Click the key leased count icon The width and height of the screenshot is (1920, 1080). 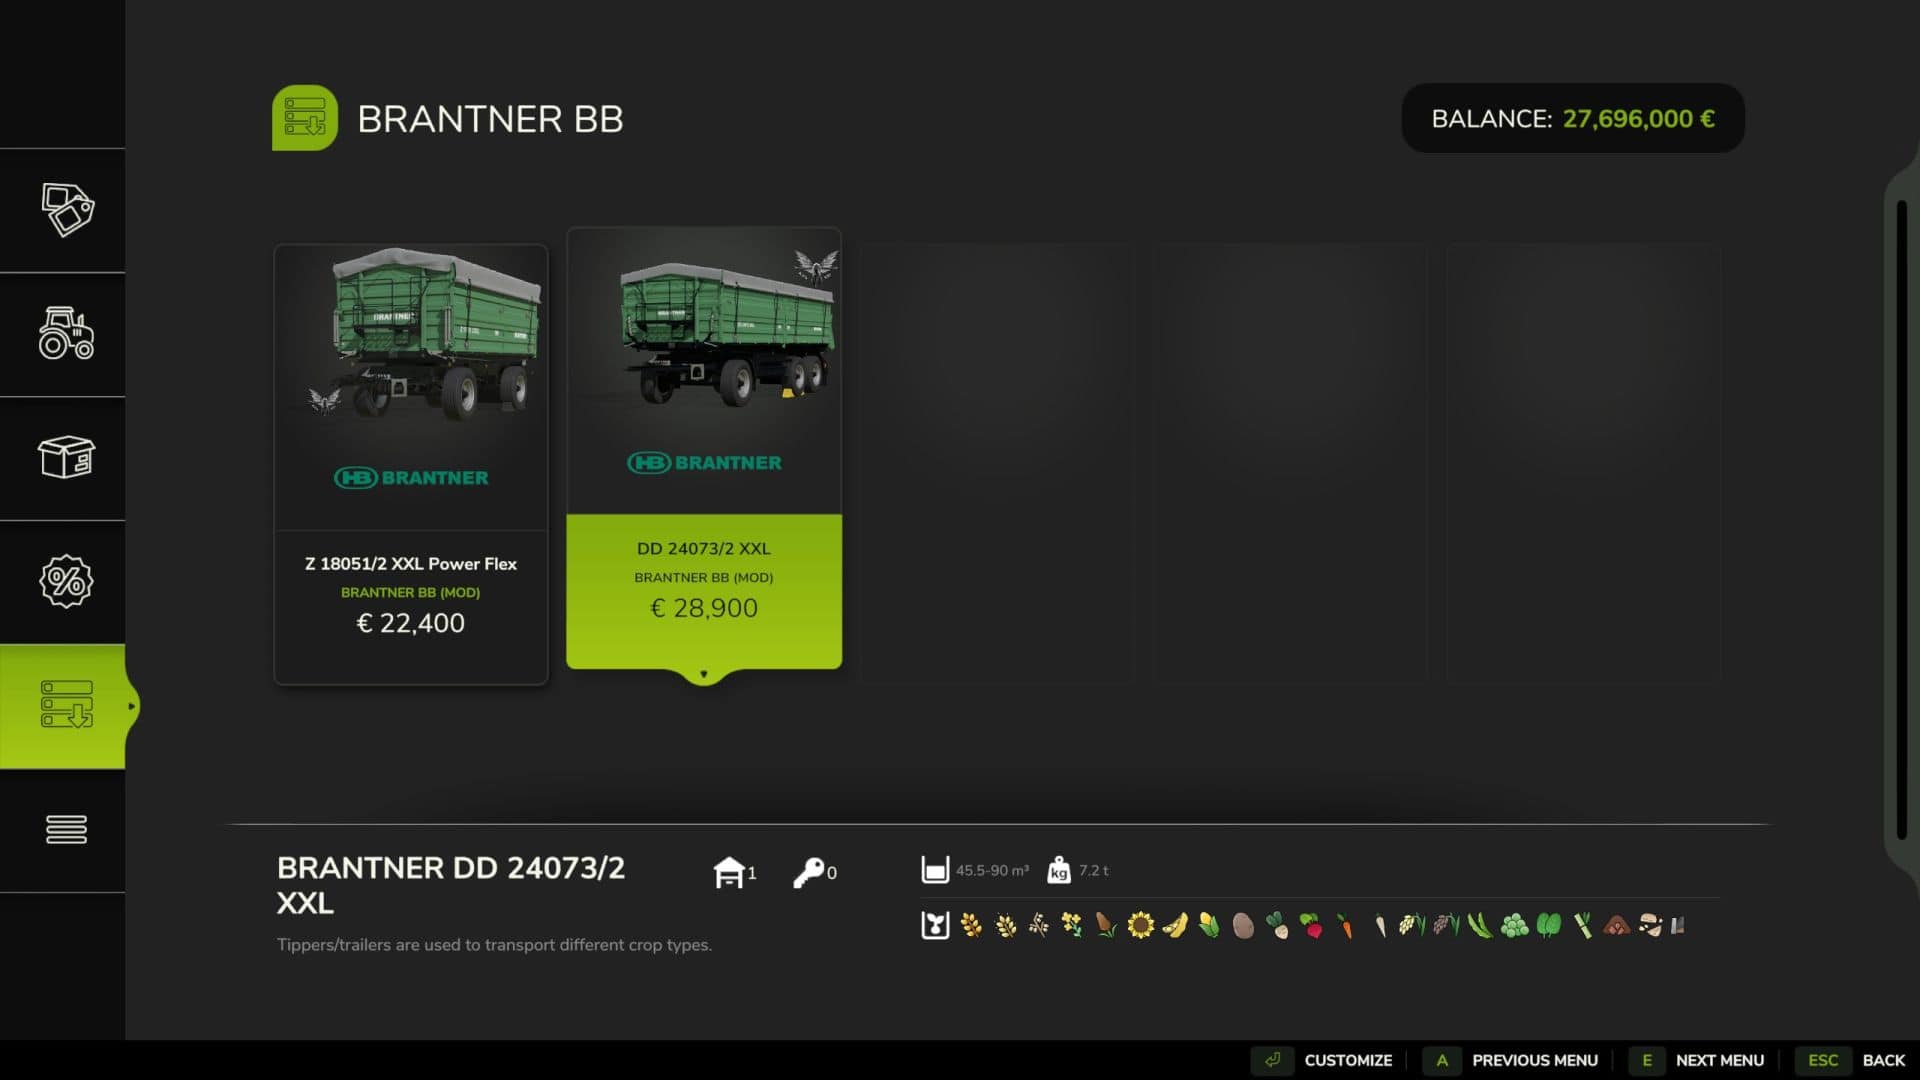pyautogui.click(x=807, y=872)
